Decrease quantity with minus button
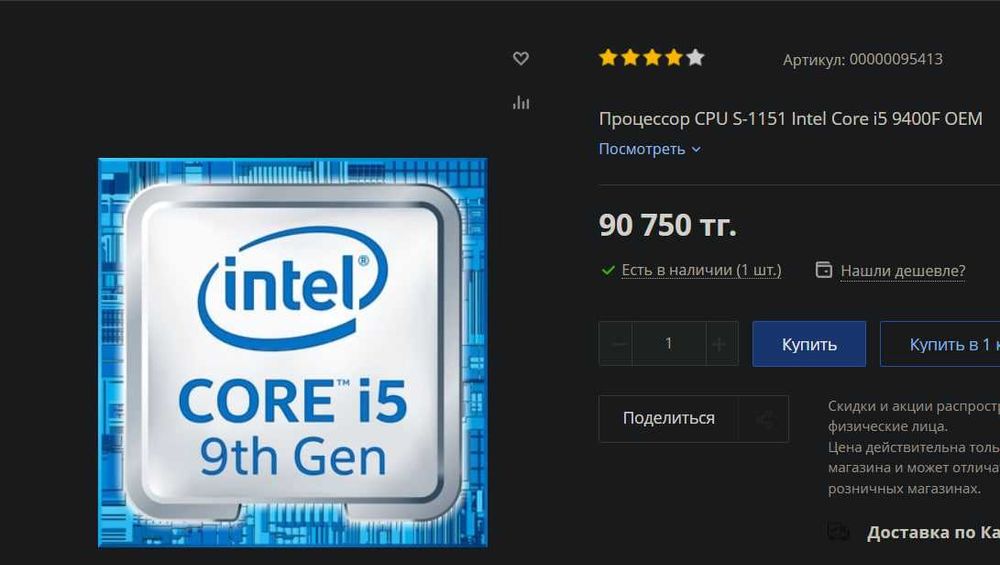This screenshot has height=565, width=1000. [x=616, y=344]
